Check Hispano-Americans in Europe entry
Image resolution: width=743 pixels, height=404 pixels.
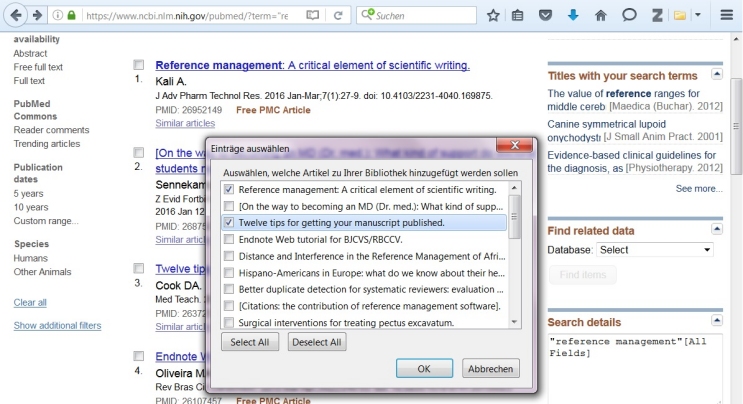click(x=229, y=273)
